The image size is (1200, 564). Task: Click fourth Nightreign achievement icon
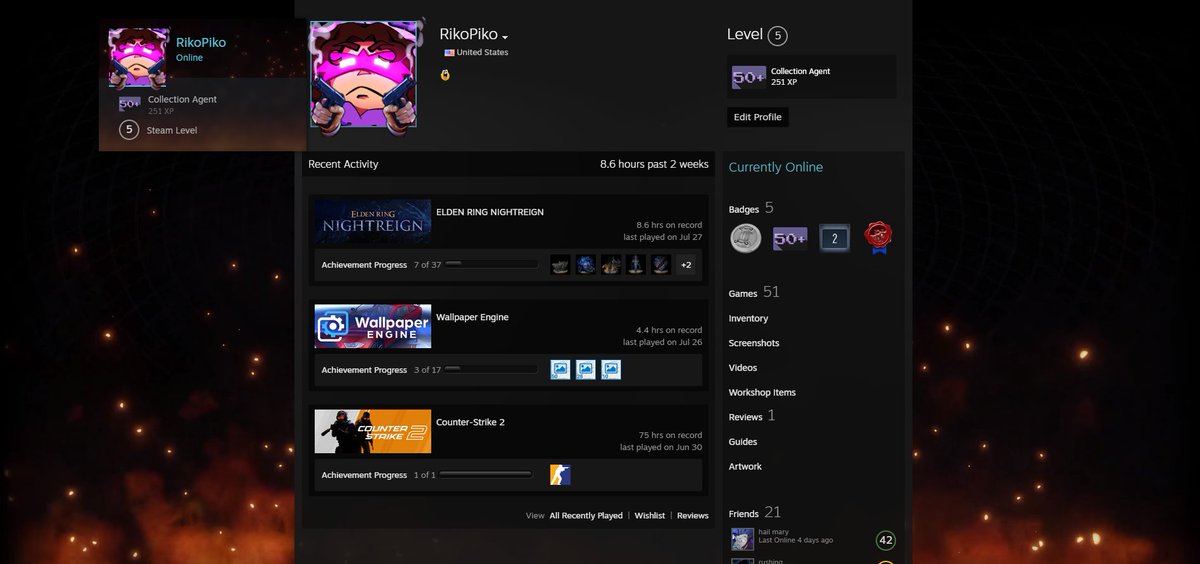coord(636,265)
